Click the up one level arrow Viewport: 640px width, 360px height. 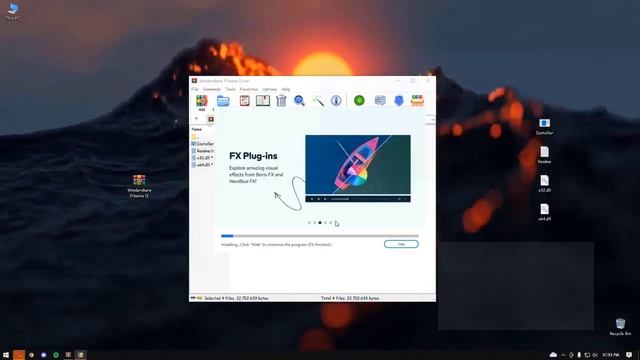click(196, 119)
